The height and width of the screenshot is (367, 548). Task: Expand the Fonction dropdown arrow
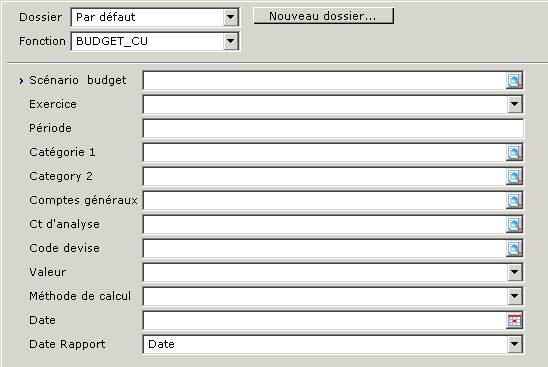230,41
